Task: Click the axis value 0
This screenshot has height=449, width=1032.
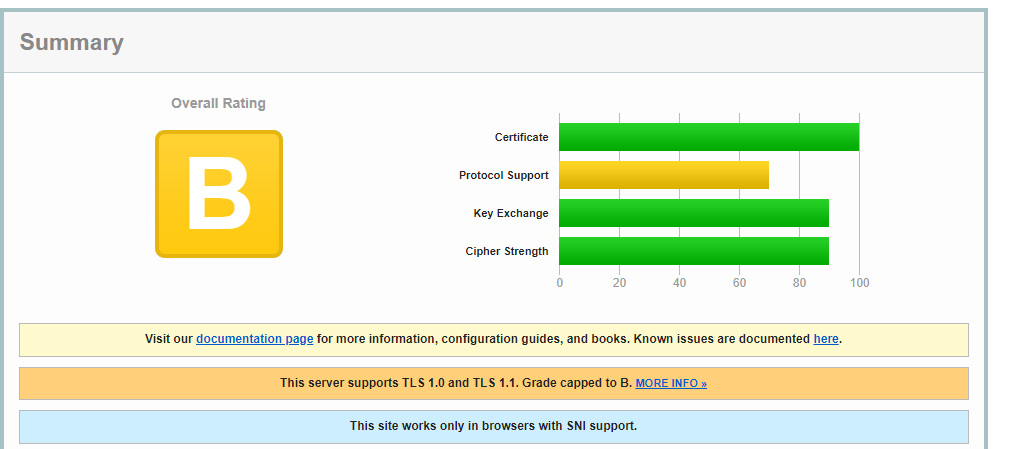Action: 559,283
